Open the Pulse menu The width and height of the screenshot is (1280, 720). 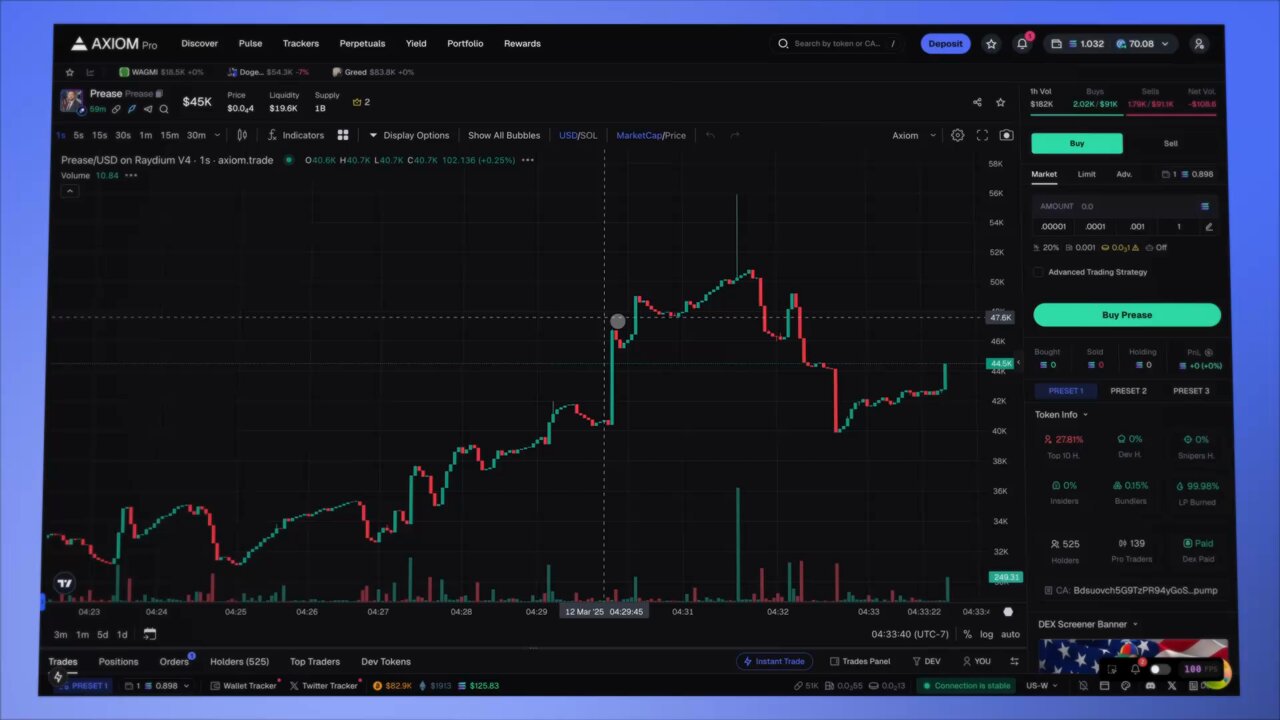[x=250, y=44]
